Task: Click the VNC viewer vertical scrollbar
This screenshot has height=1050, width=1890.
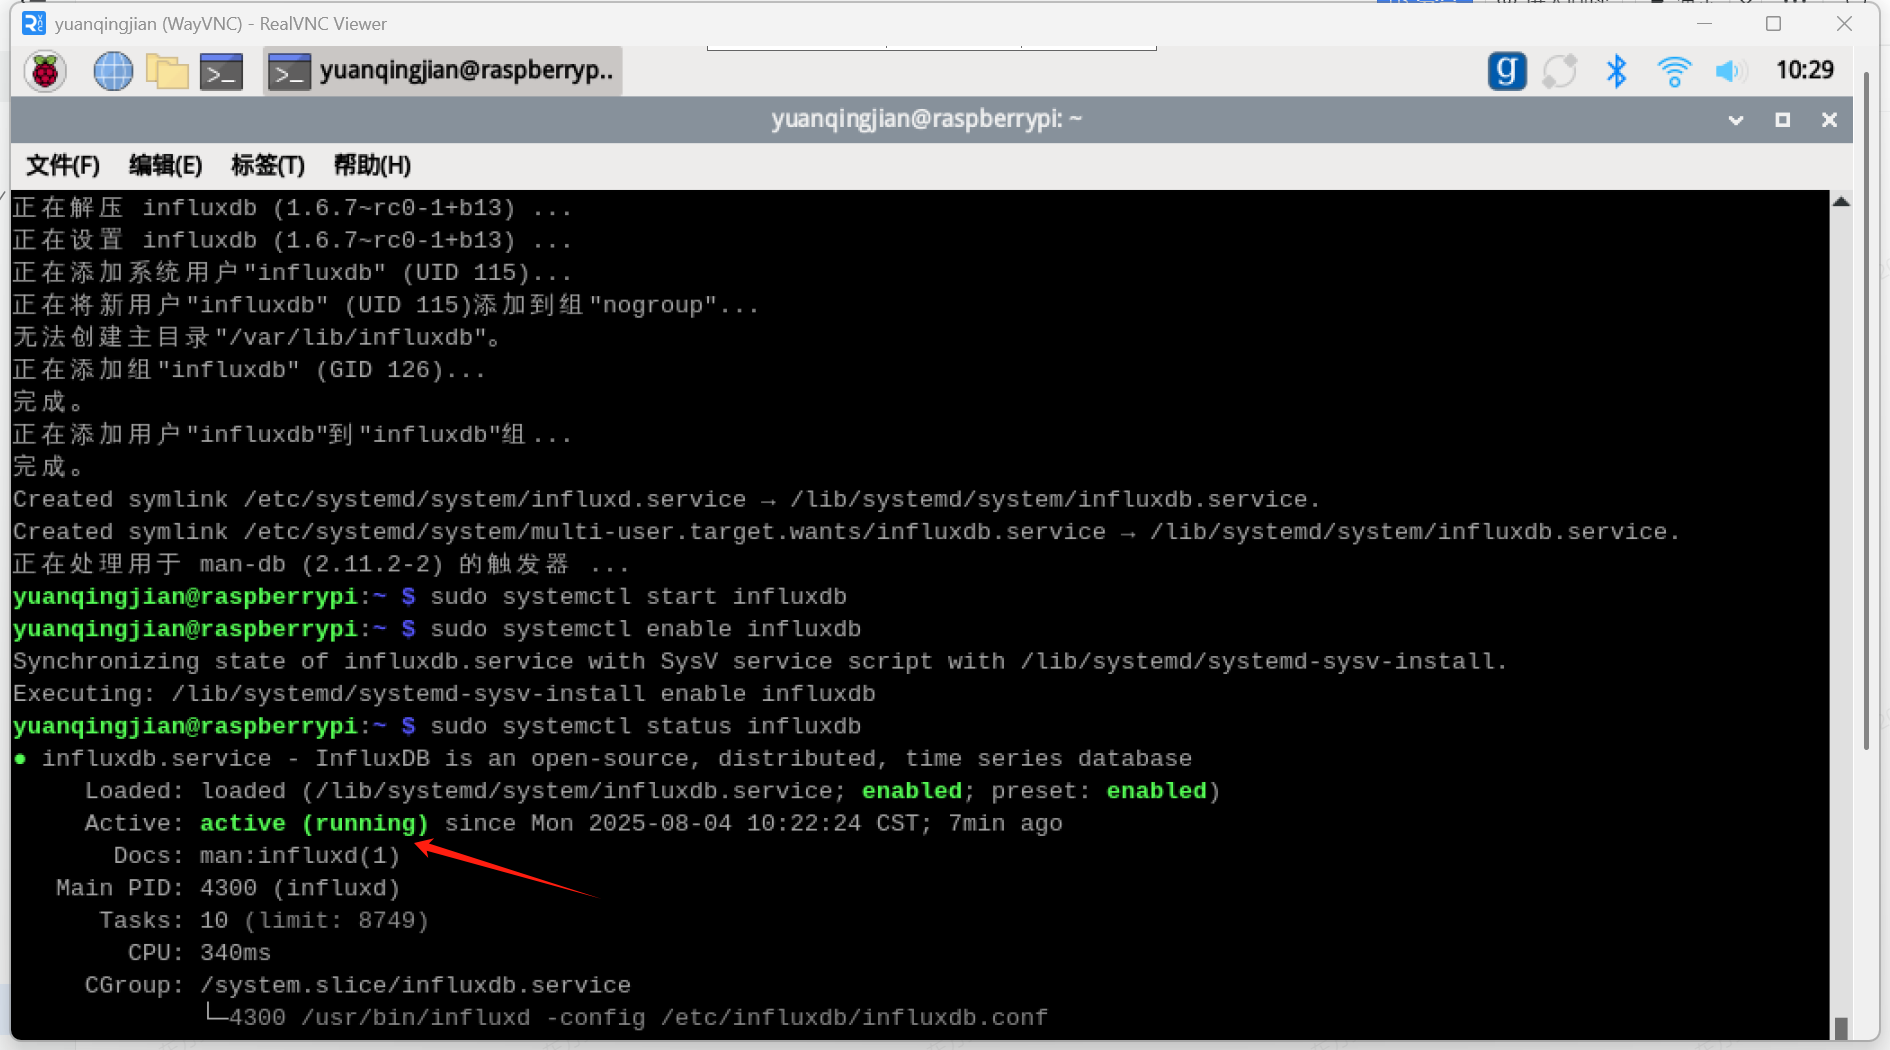Action: (1866, 410)
